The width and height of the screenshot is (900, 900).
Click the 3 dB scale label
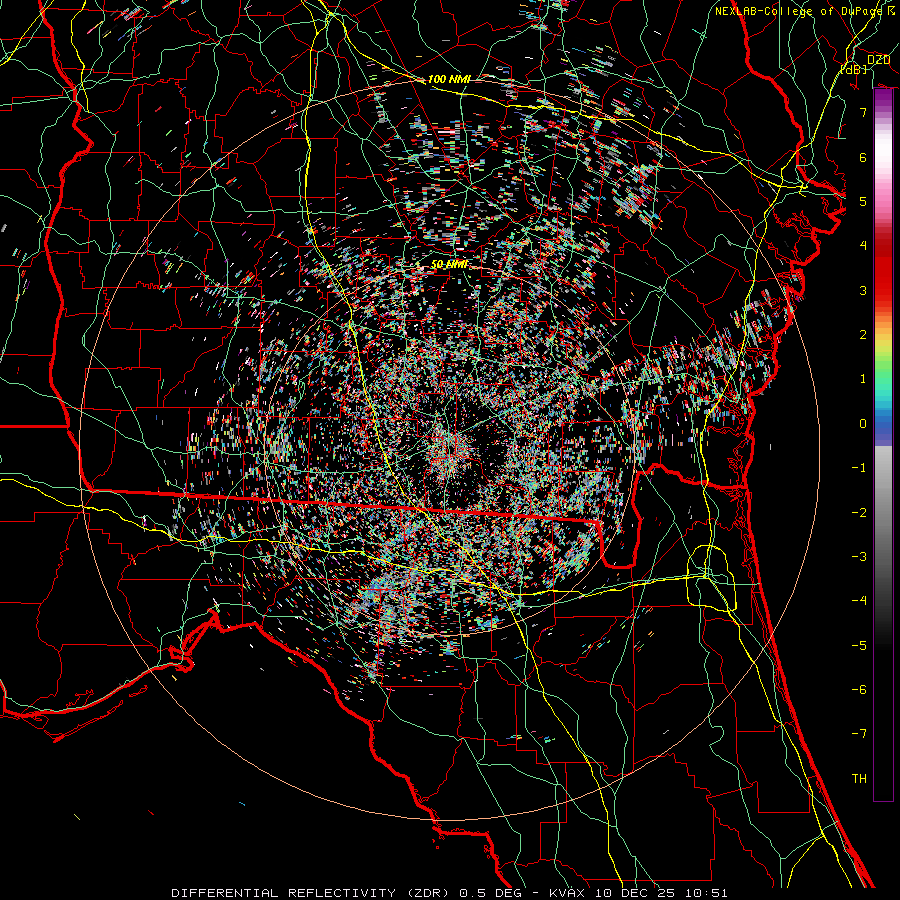(863, 290)
